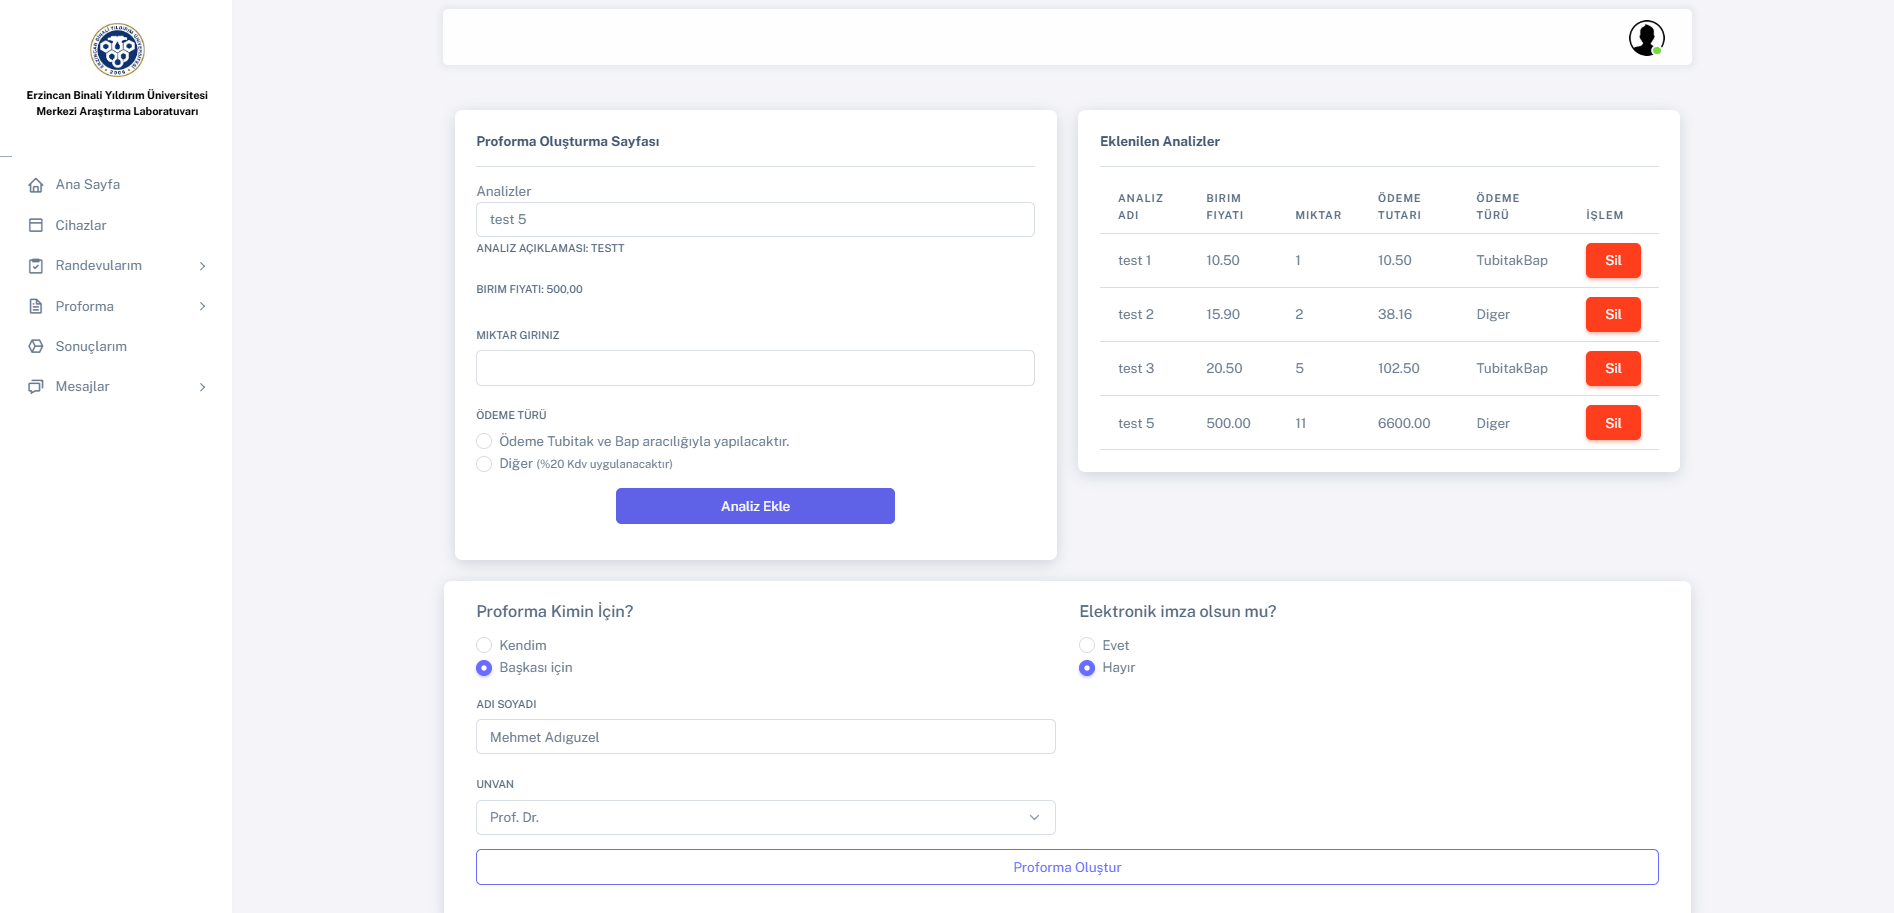Open the user profile avatar
Viewport: 1894px width, 913px height.
point(1645,38)
